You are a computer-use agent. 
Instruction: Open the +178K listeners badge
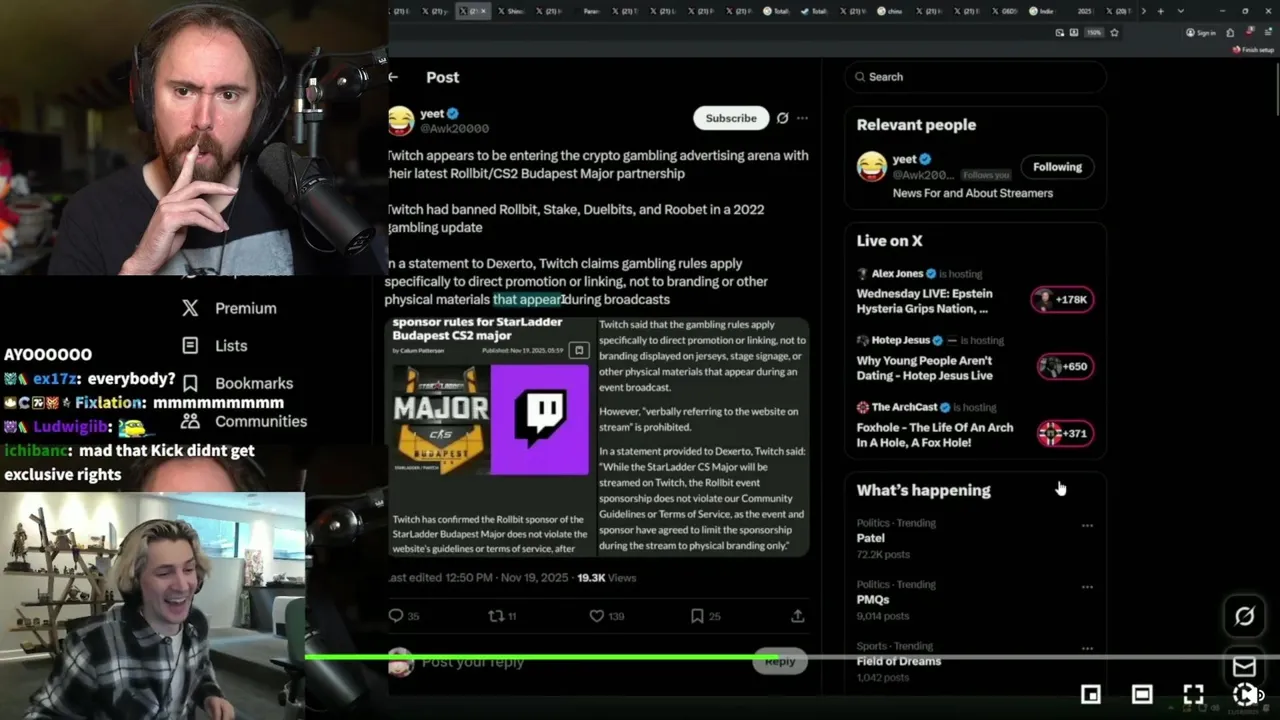[x=1062, y=300]
